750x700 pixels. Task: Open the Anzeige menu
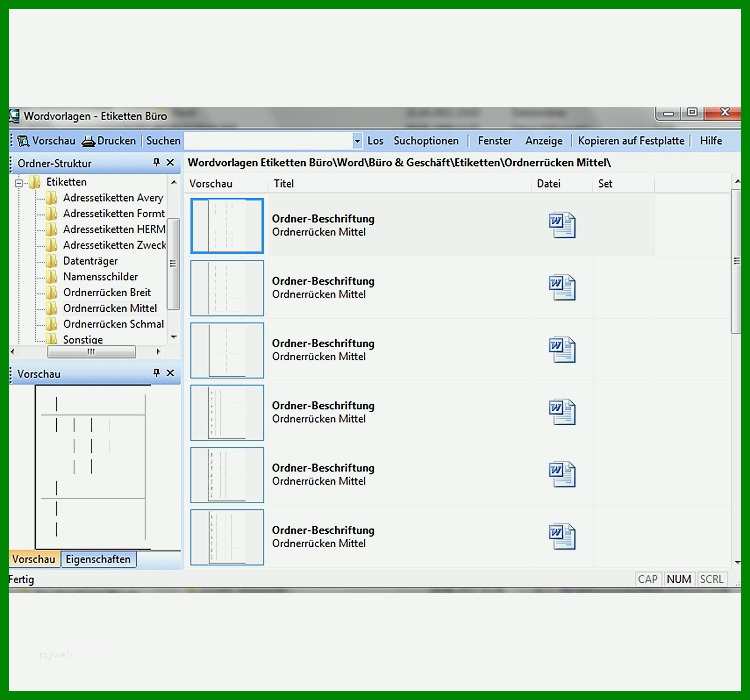pyautogui.click(x=544, y=141)
